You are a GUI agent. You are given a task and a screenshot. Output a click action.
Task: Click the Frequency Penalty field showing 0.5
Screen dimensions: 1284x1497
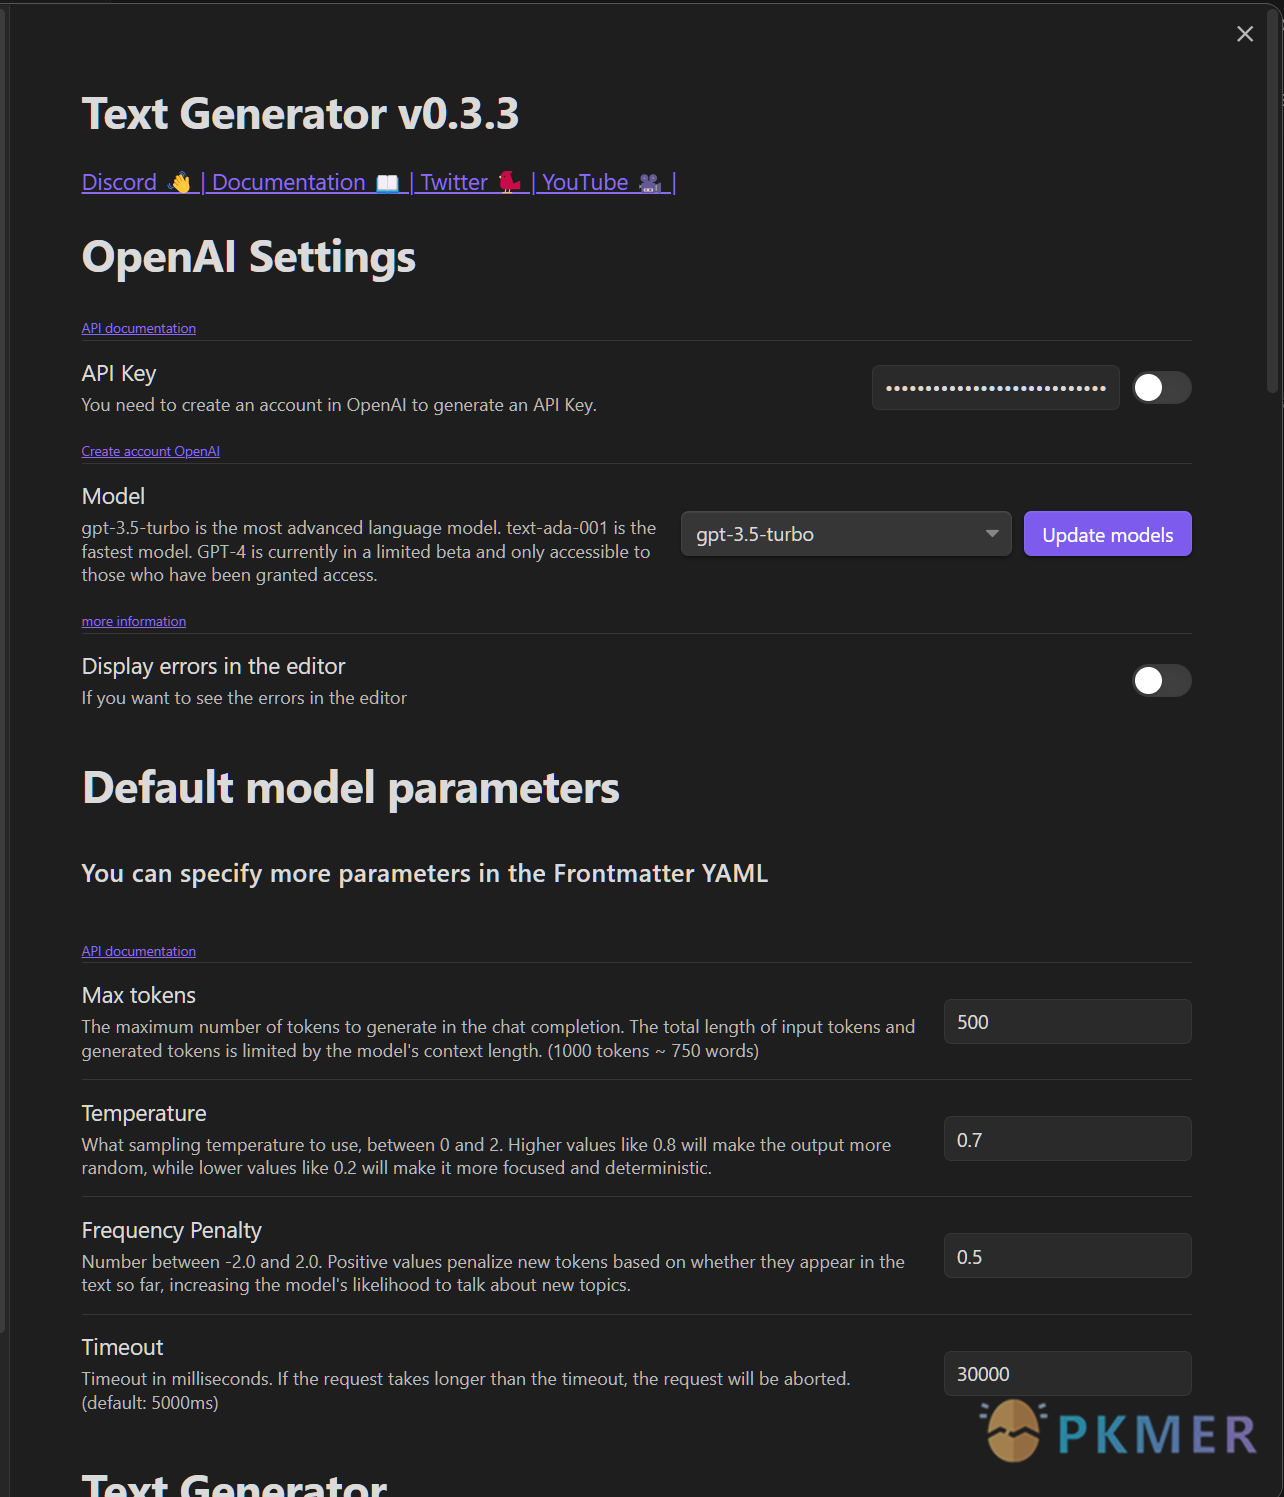(1067, 1256)
